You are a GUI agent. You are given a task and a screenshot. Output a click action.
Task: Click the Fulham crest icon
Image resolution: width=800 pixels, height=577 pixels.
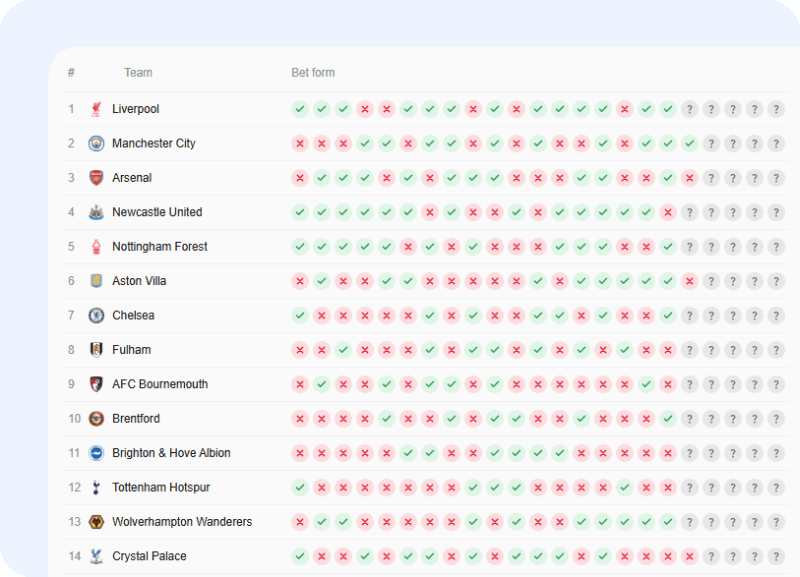click(96, 350)
